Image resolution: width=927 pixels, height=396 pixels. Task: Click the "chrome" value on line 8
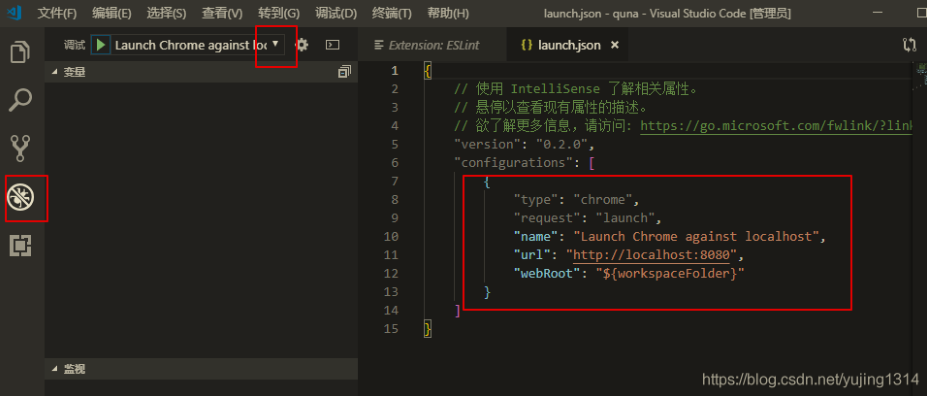(603, 199)
